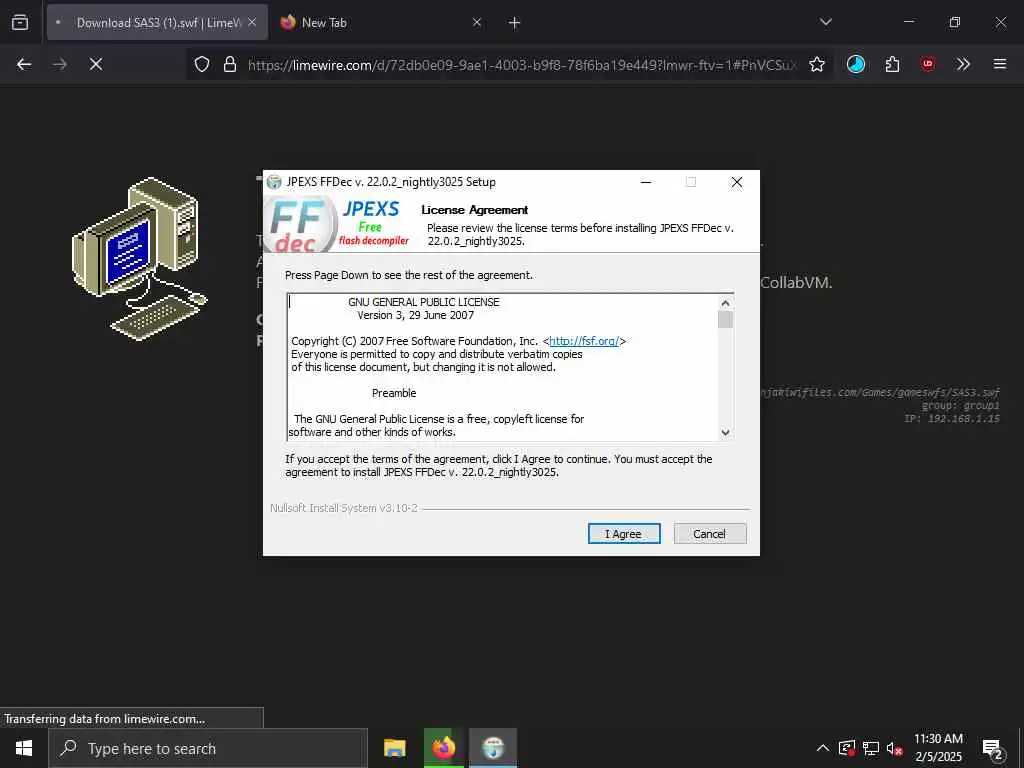The width and height of the screenshot is (1024, 768).
Task: Click the license text scrollbar thumb
Action: click(x=725, y=319)
